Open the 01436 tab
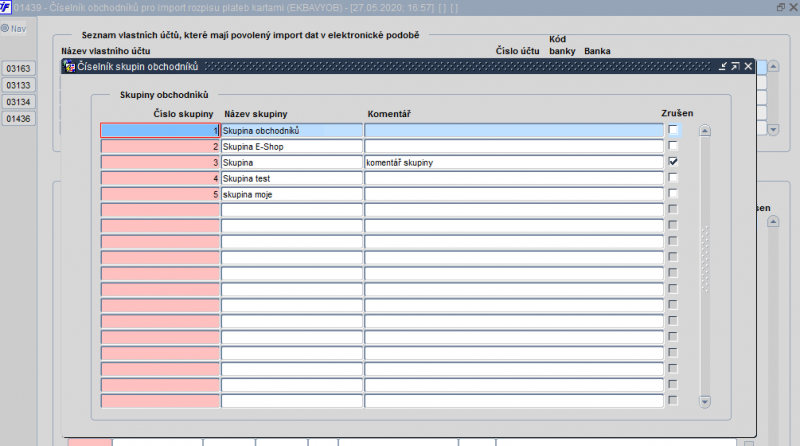 click(18, 119)
